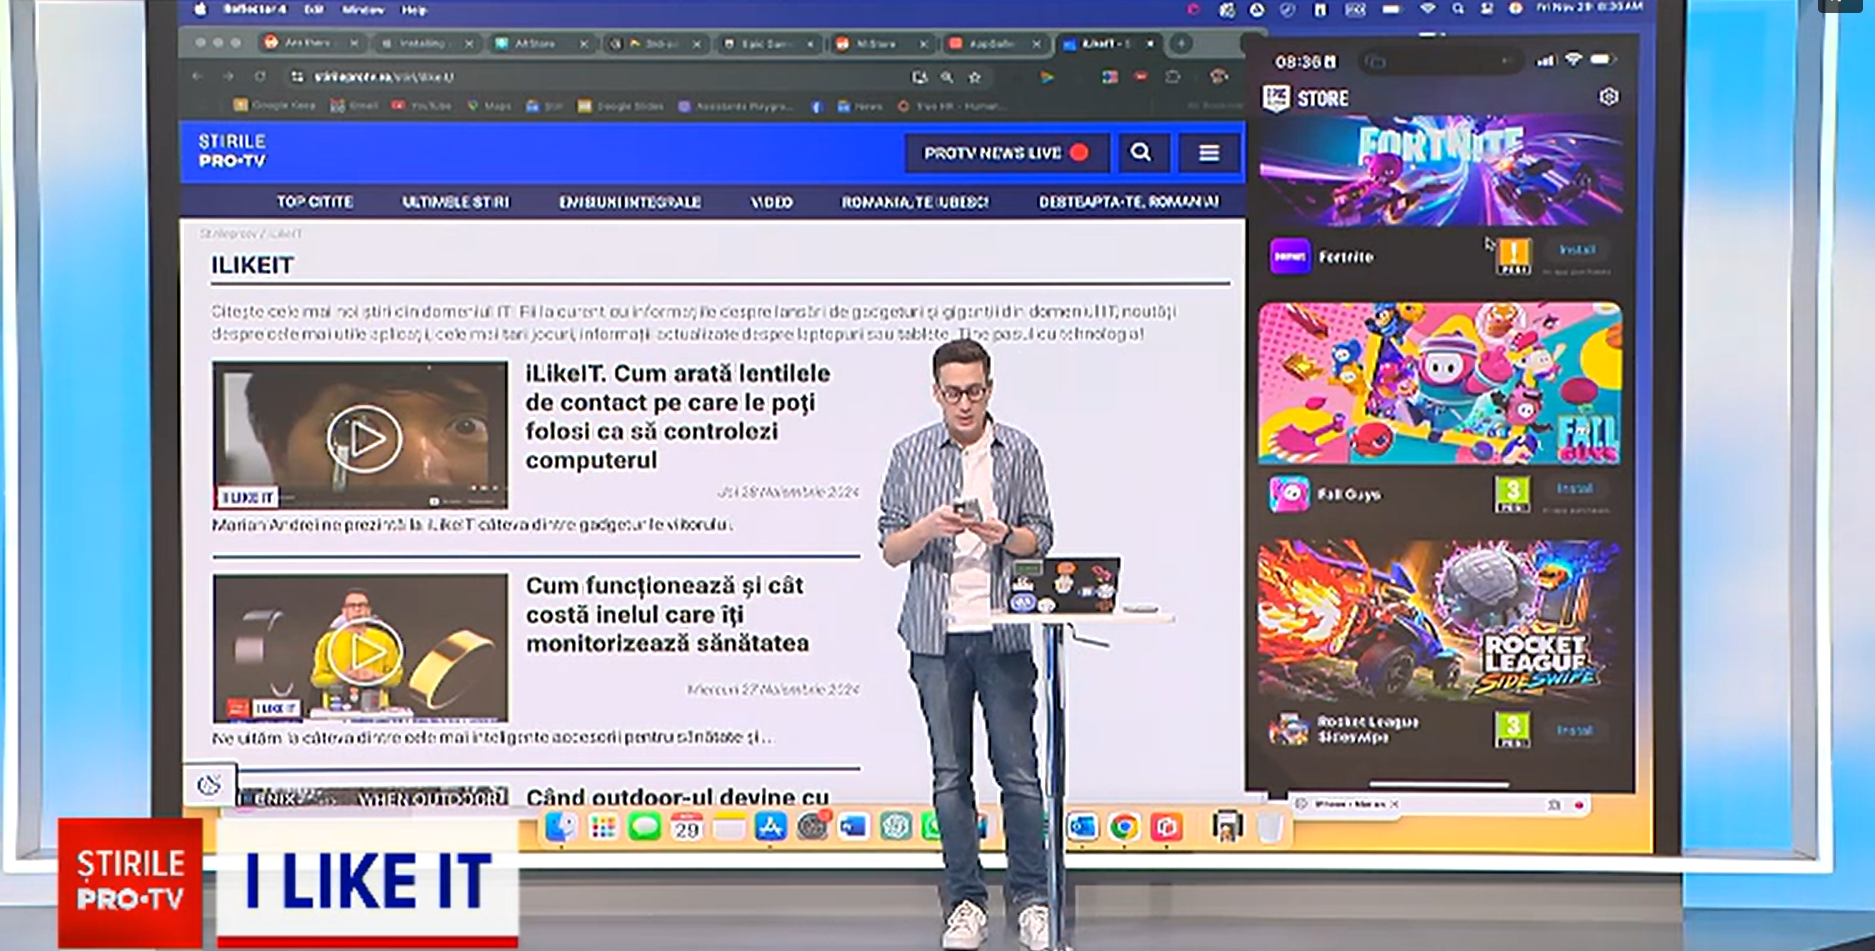The image size is (1875, 951).
Task: Launch Google Chrome from the Dock
Action: [x=1123, y=826]
